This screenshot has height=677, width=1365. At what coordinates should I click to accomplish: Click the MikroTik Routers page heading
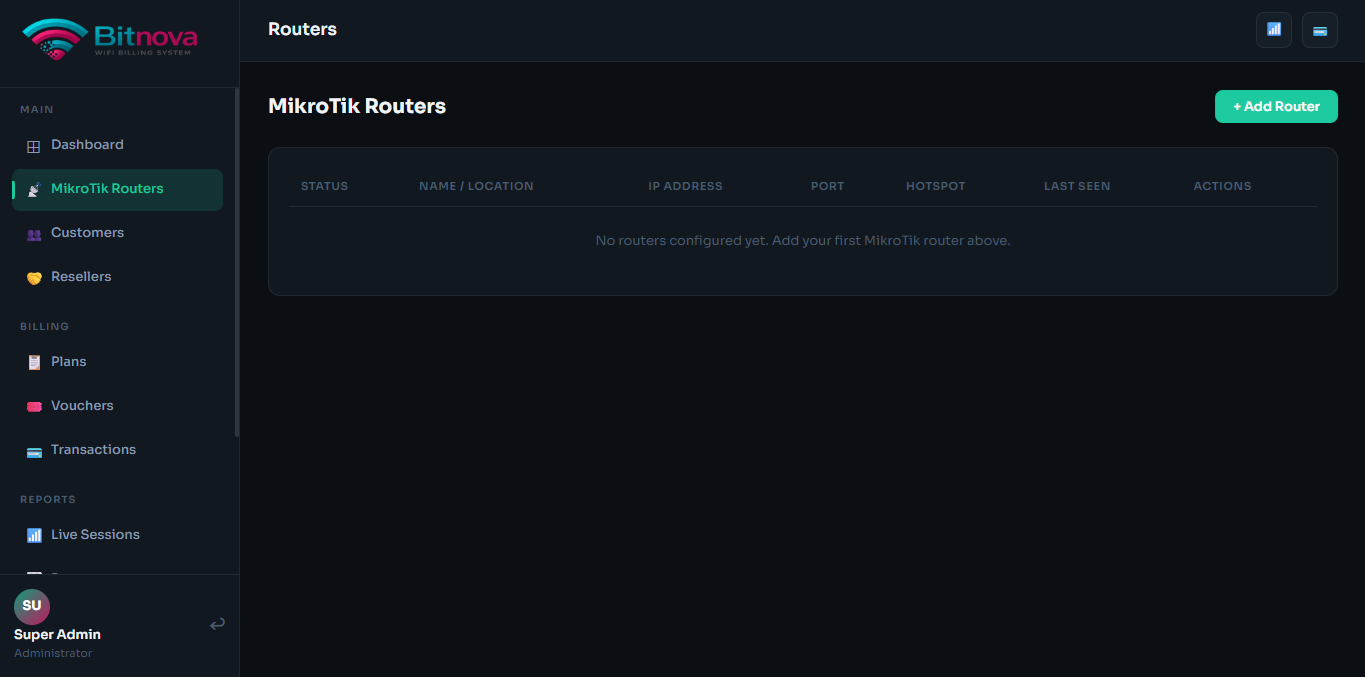357,106
